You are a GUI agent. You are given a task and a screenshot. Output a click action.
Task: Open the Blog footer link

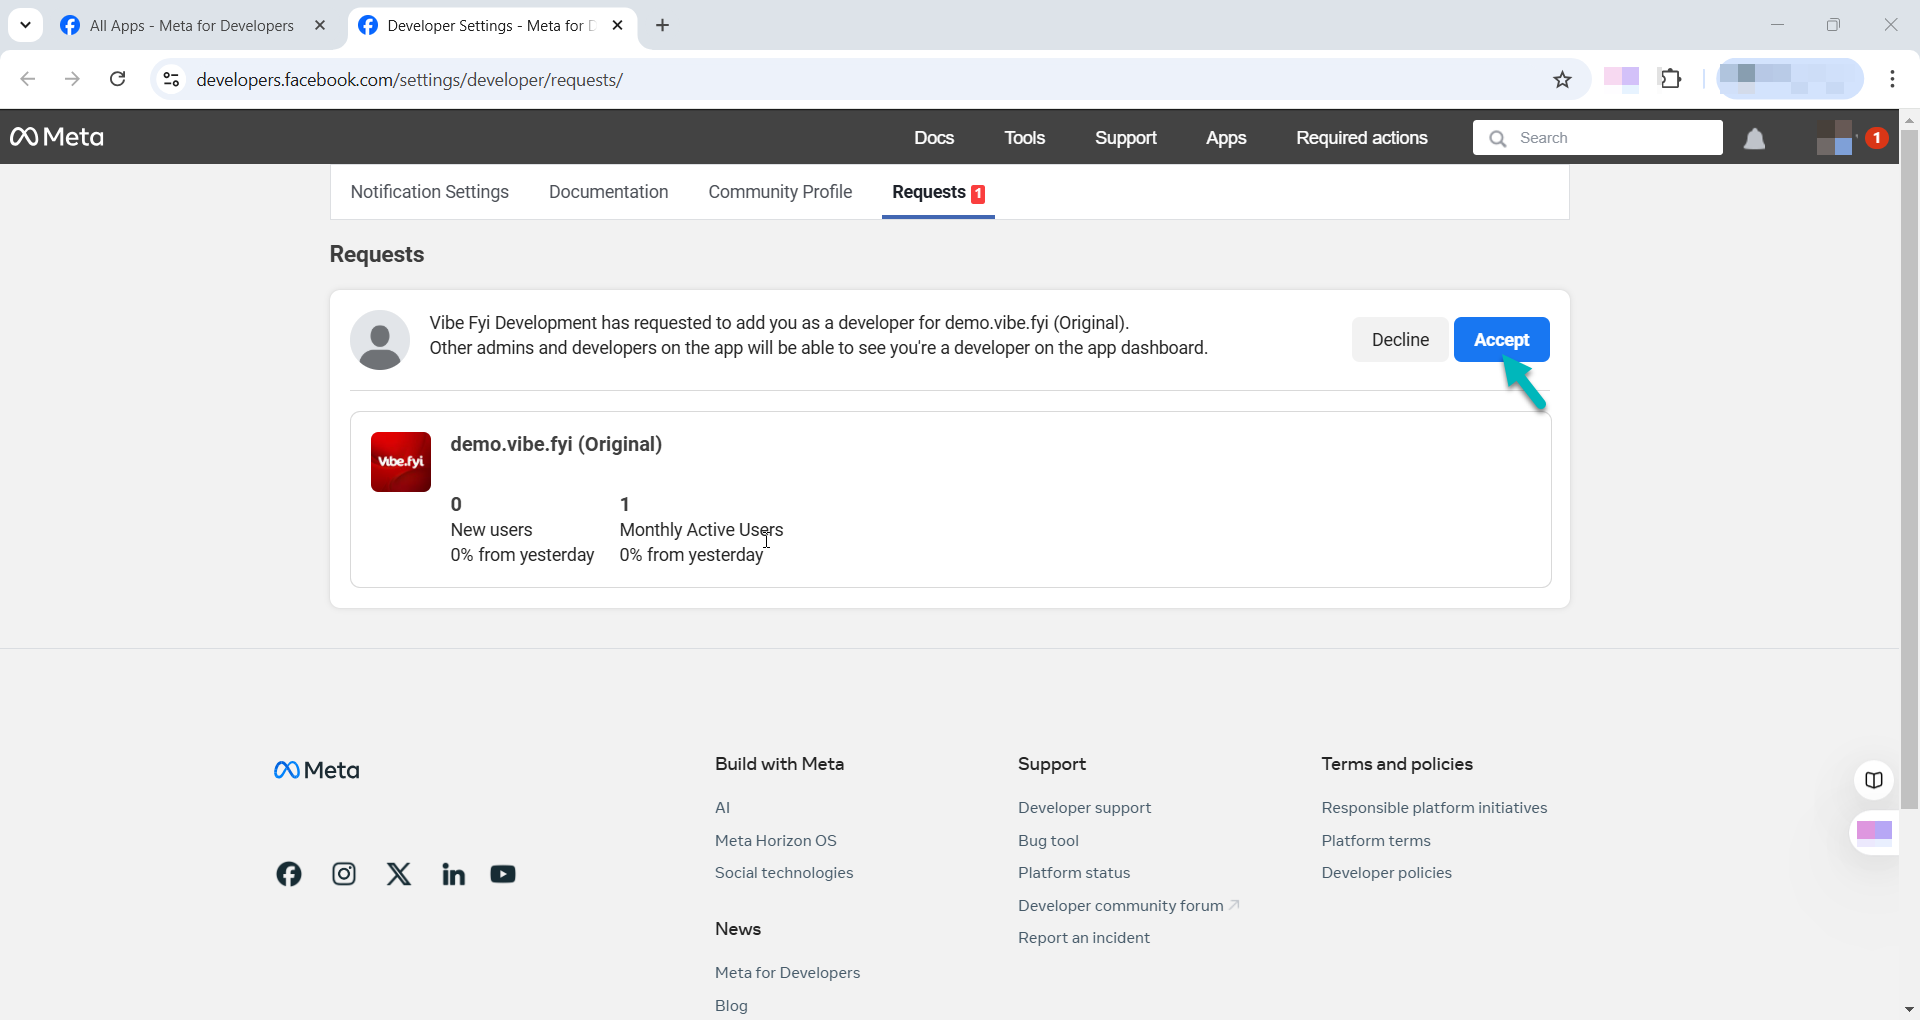[731, 1006]
